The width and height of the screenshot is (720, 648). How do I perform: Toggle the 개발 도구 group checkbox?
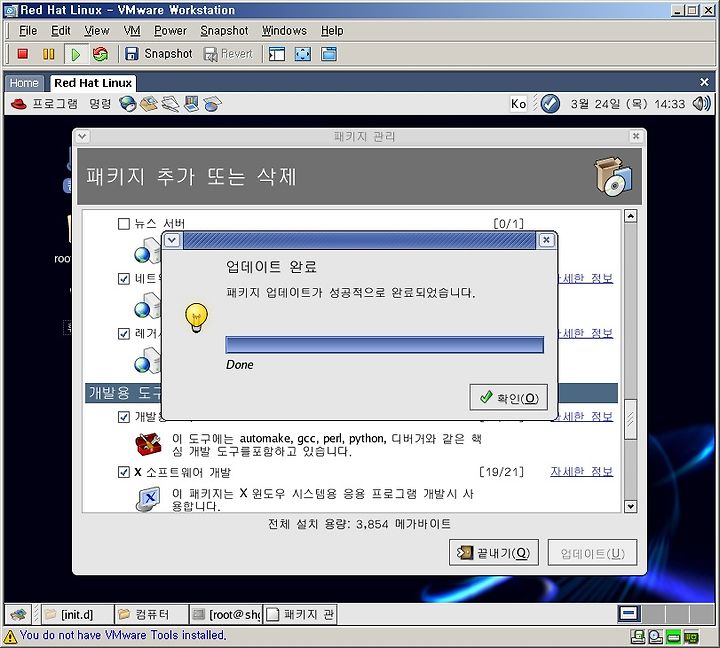point(124,417)
